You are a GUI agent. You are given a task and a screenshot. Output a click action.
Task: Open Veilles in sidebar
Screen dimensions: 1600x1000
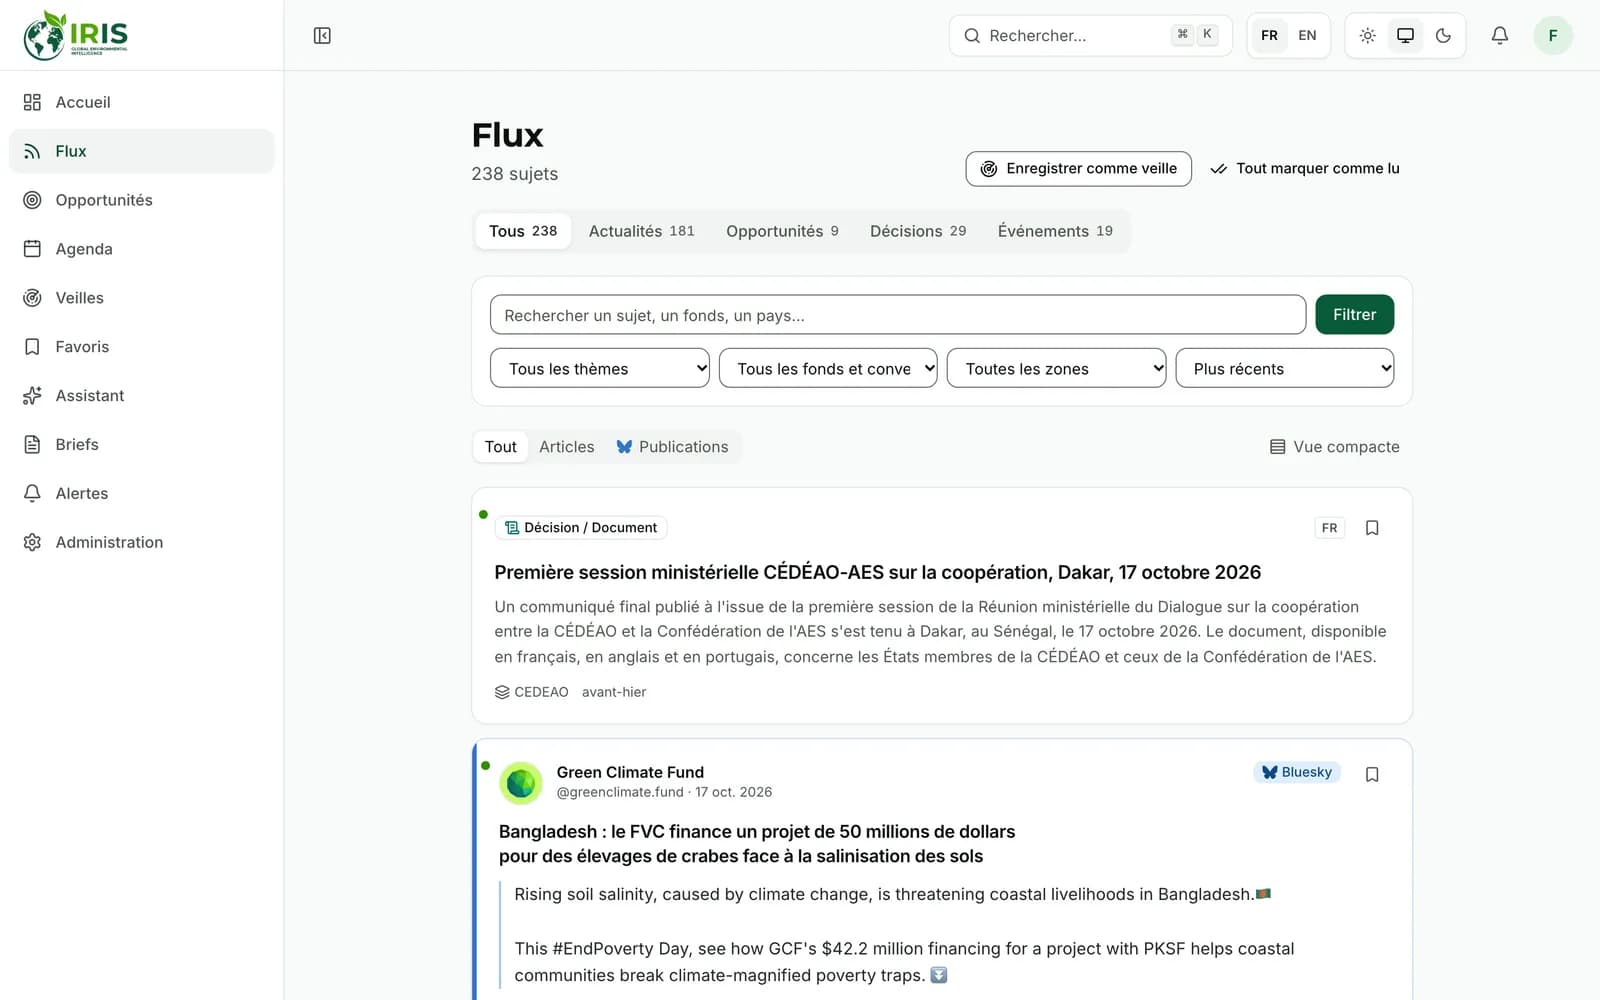(x=141, y=298)
